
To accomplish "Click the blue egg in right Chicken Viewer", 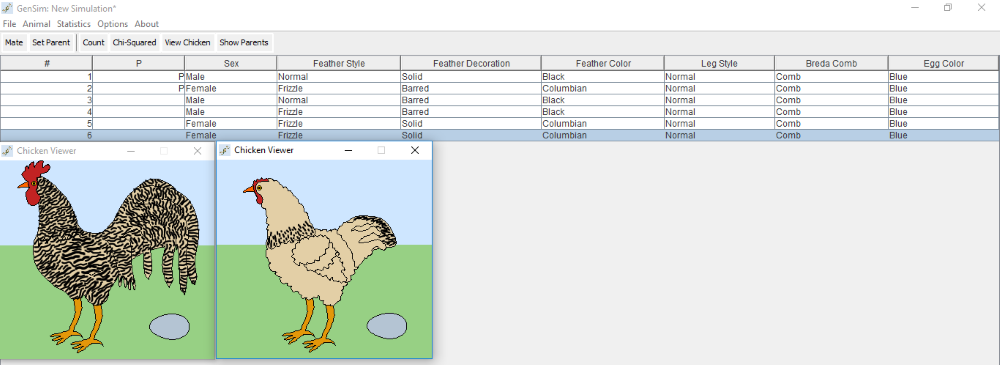I will pyautogui.click(x=386, y=325).
